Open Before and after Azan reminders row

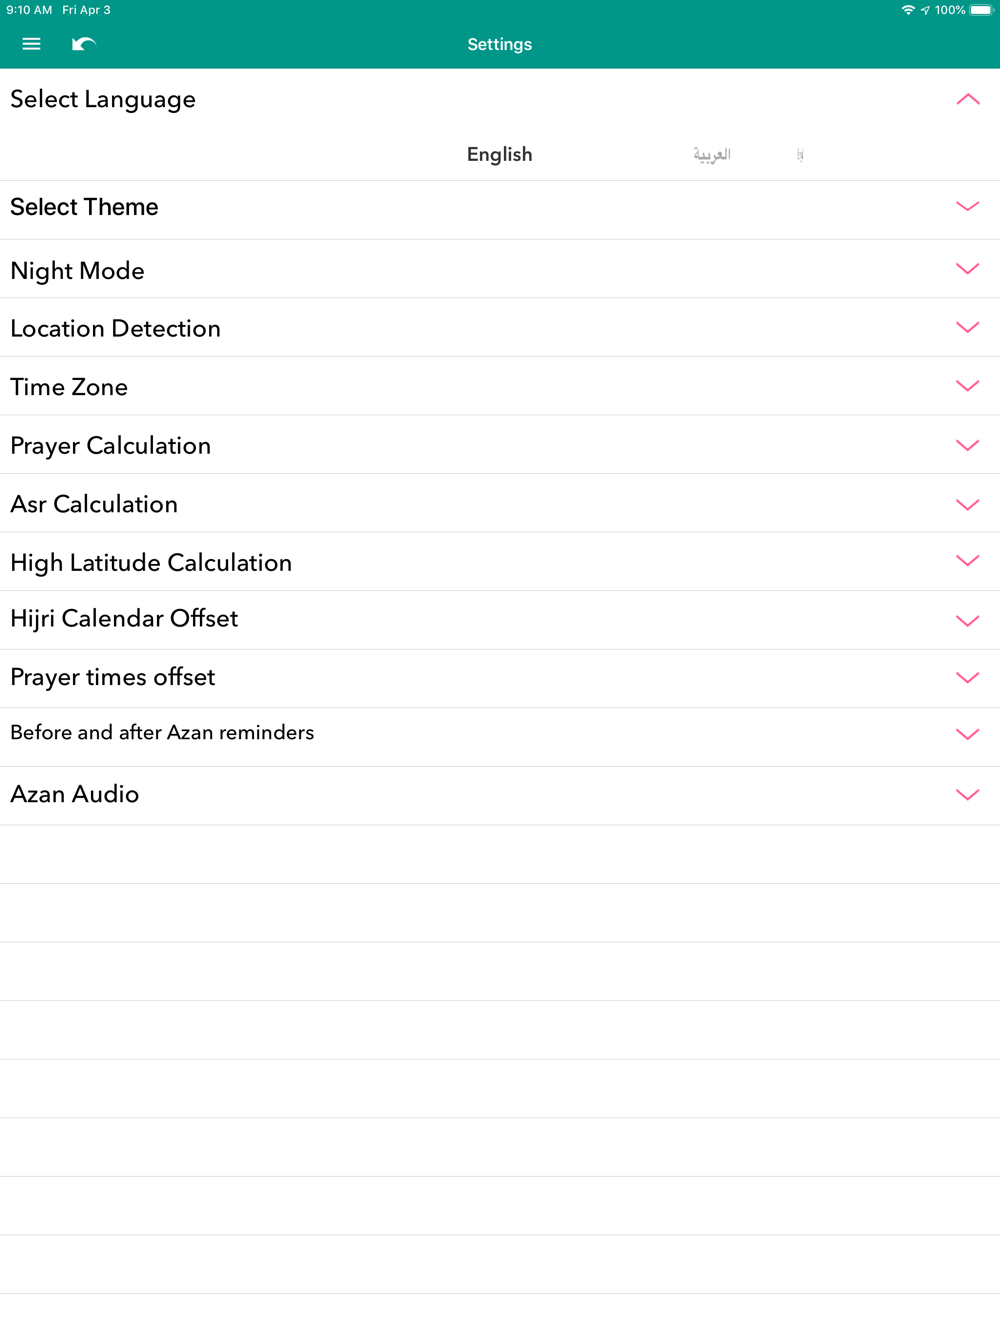[x=500, y=737]
